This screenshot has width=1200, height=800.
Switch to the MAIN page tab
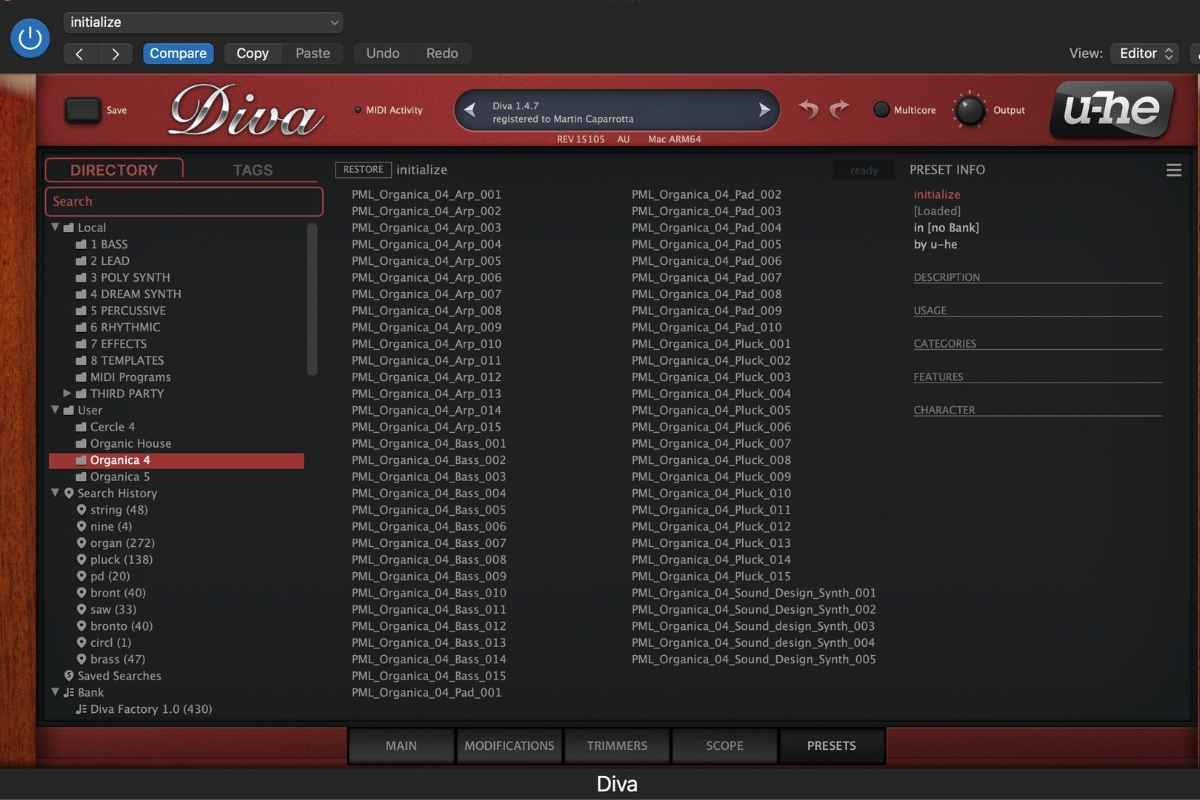coord(401,746)
